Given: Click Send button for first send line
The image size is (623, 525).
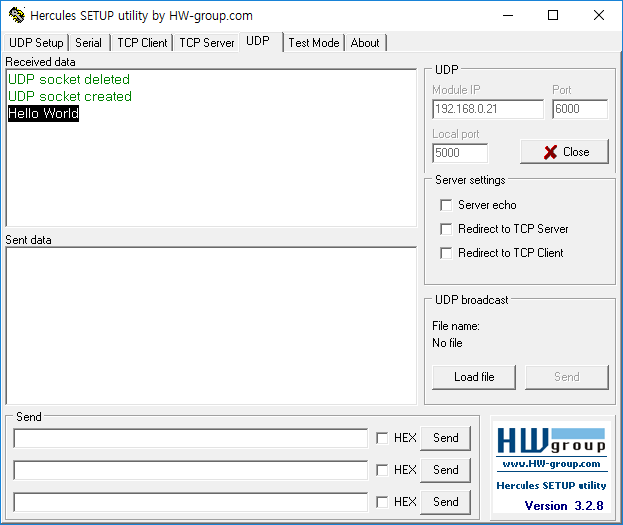Looking at the screenshot, I should 445,438.
